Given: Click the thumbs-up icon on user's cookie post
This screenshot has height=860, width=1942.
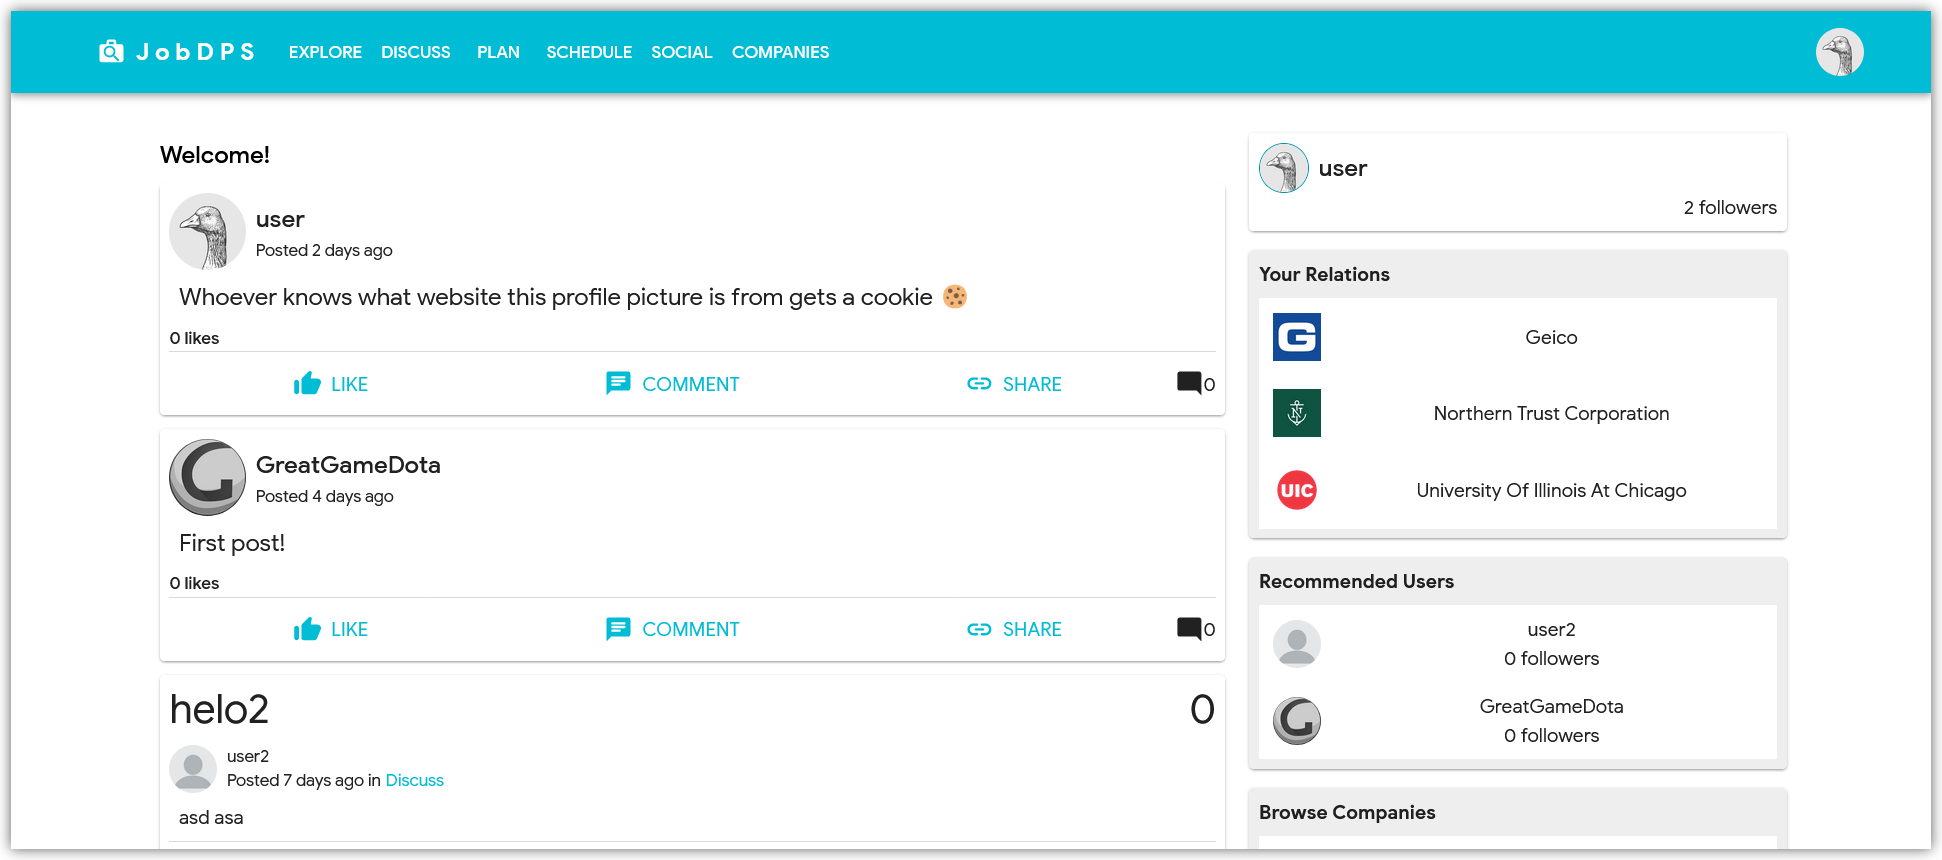Looking at the screenshot, I should coord(307,383).
